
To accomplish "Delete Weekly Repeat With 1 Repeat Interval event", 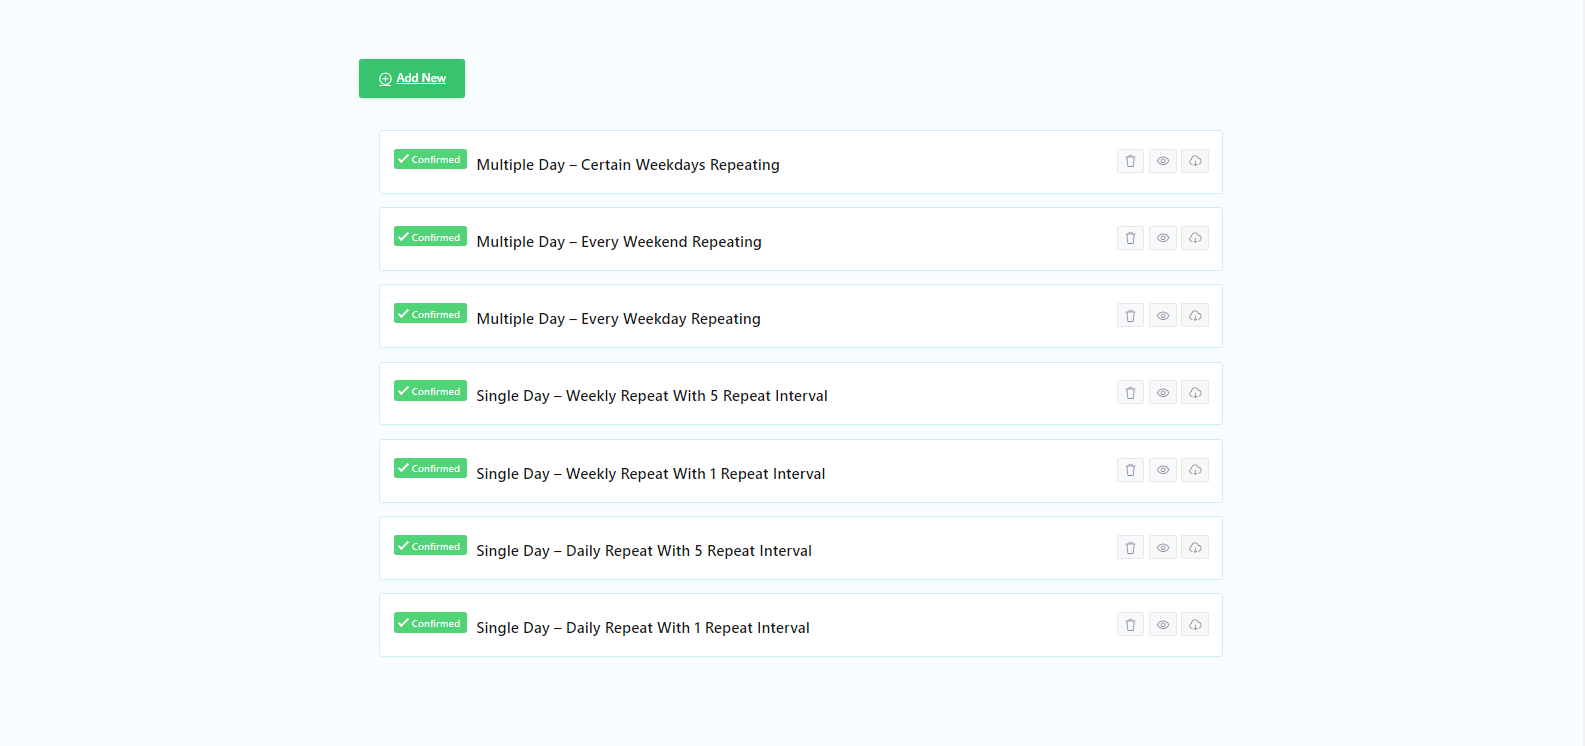I will (x=1130, y=470).
